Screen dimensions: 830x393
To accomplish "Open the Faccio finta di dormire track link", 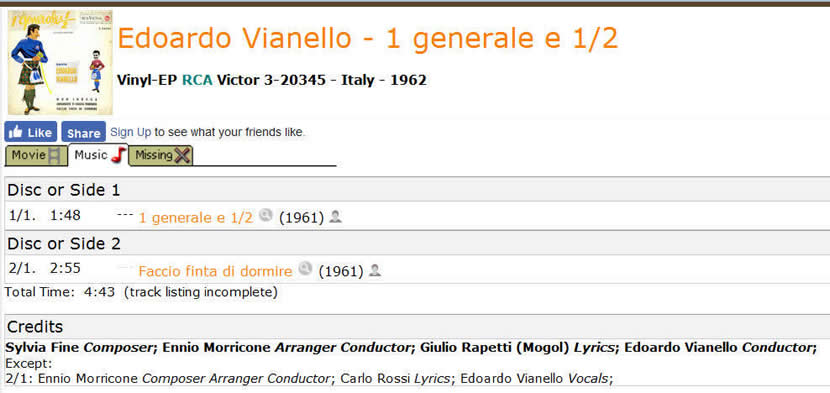I will pos(215,271).
